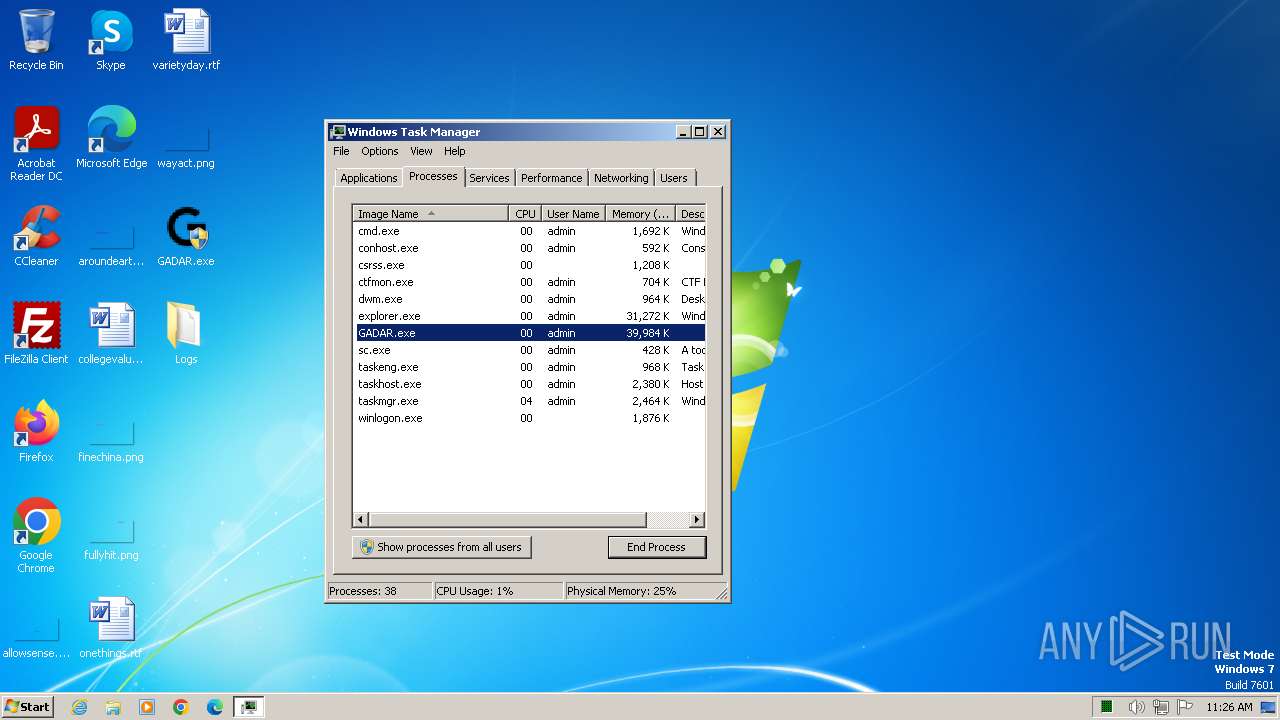Switch to the Services tab

click(489, 178)
